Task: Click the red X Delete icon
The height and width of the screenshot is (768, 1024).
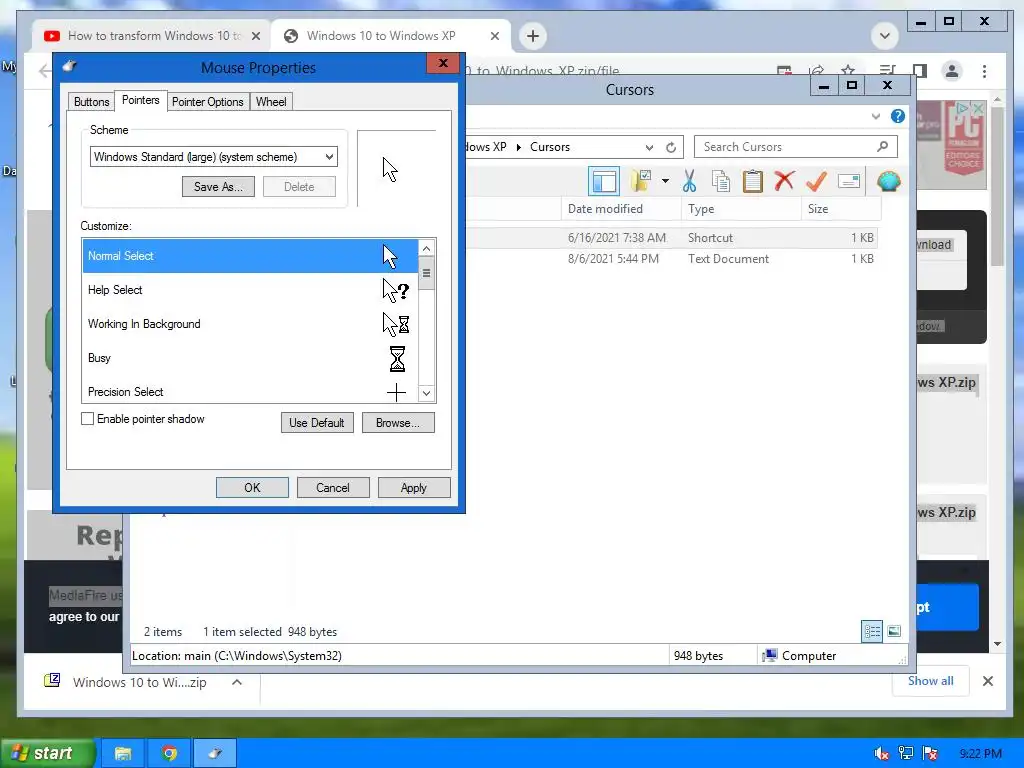Action: tap(784, 181)
